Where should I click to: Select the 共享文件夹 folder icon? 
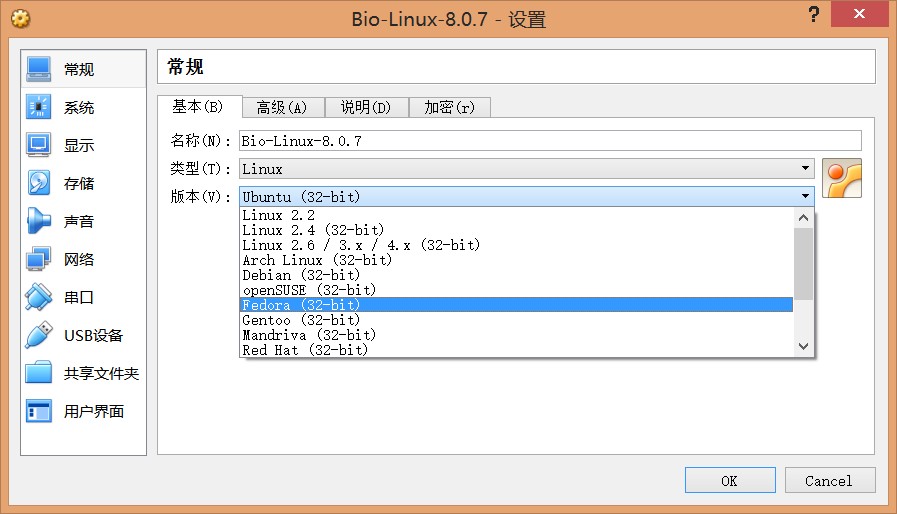tap(38, 373)
